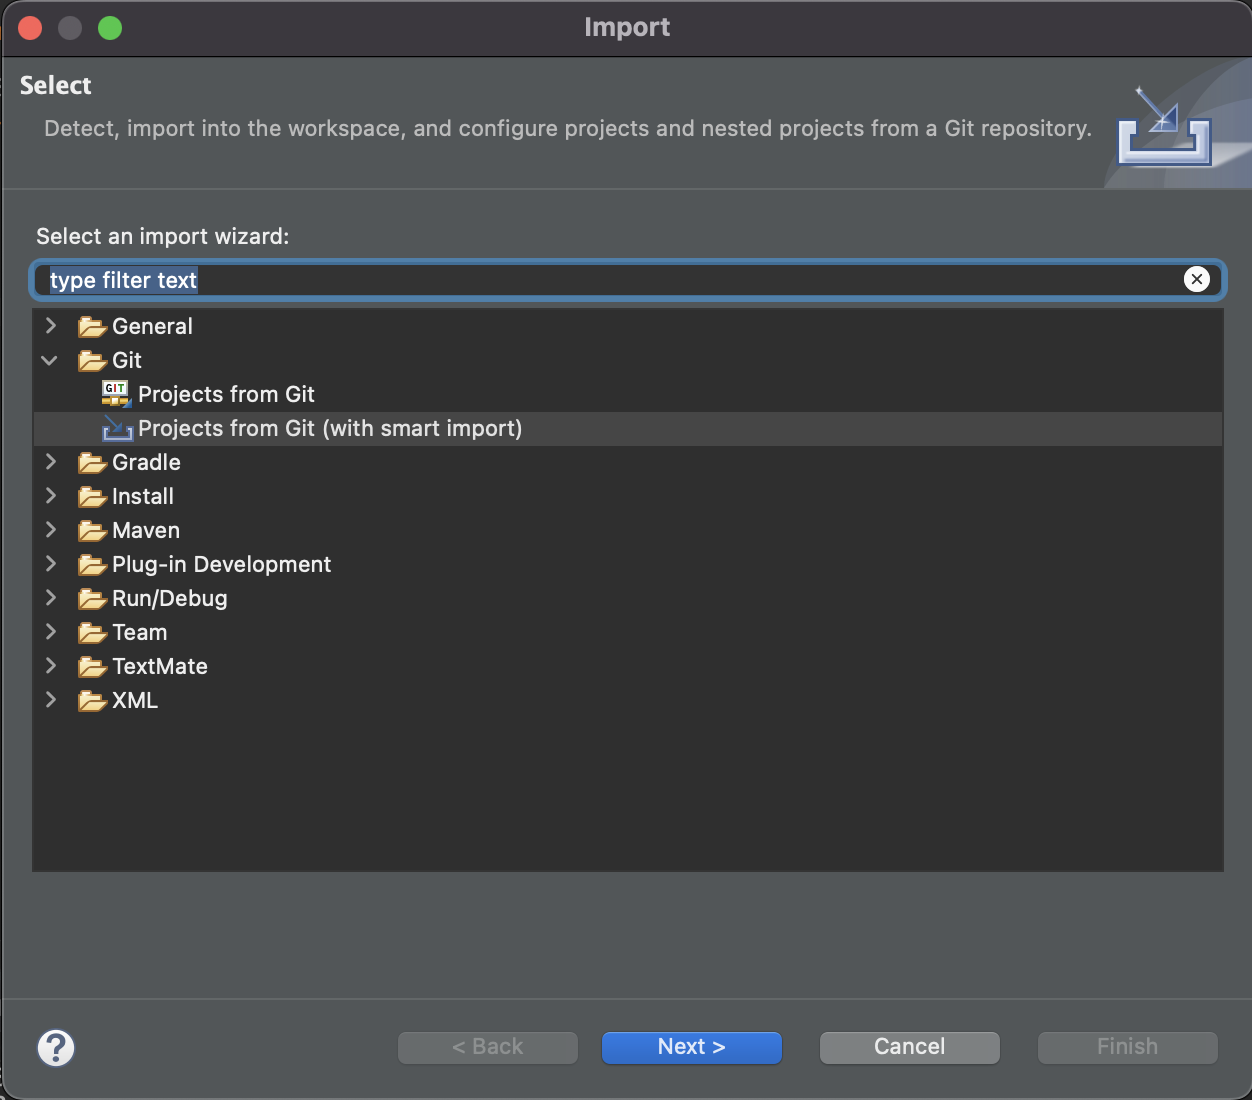Open help with the question mark icon

56,1048
